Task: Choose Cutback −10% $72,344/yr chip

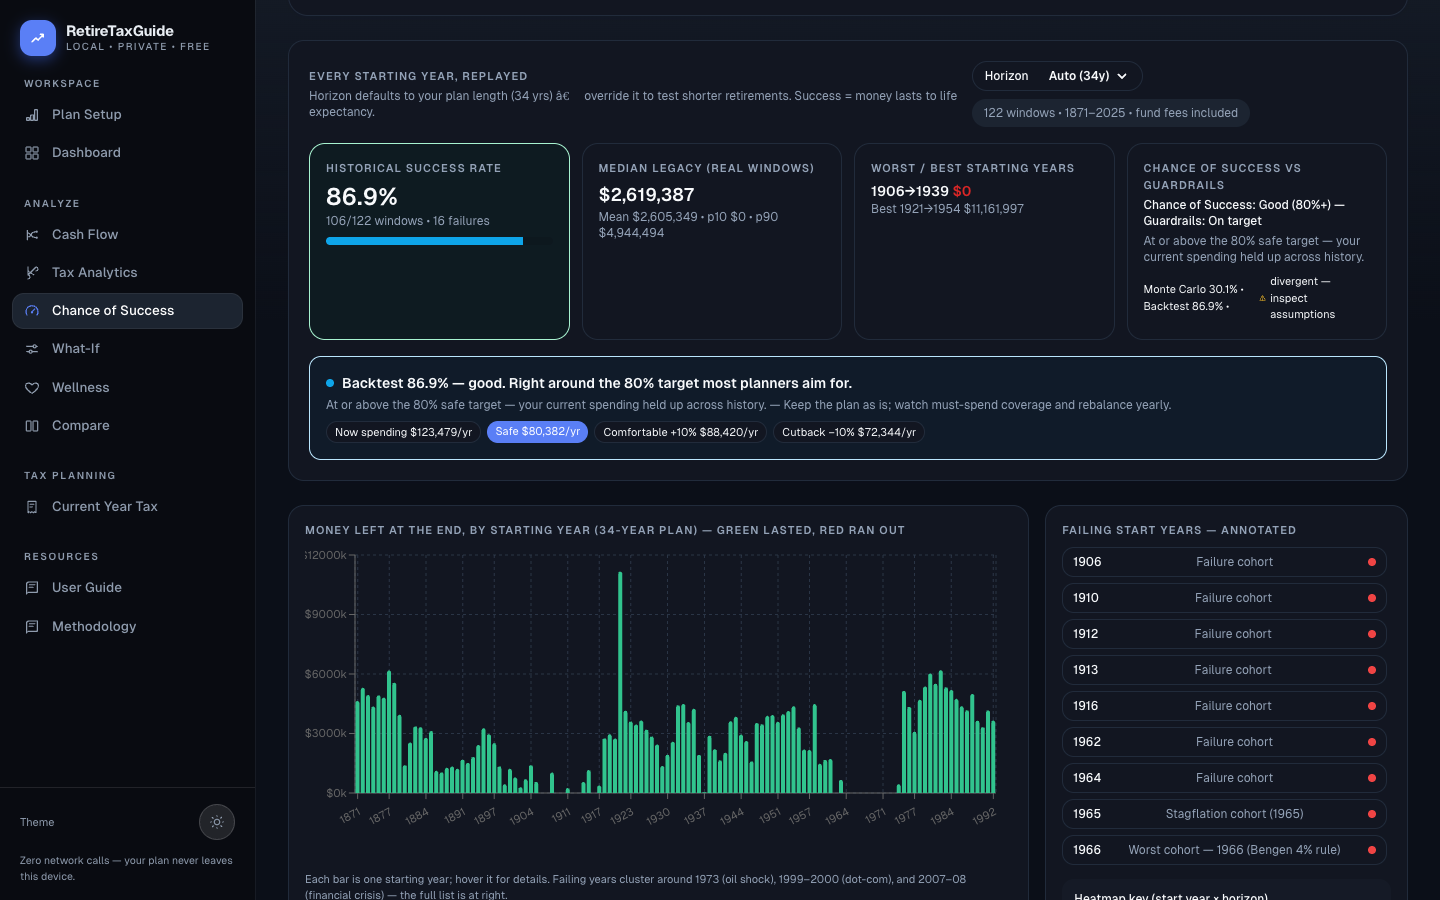Action: pos(849,432)
